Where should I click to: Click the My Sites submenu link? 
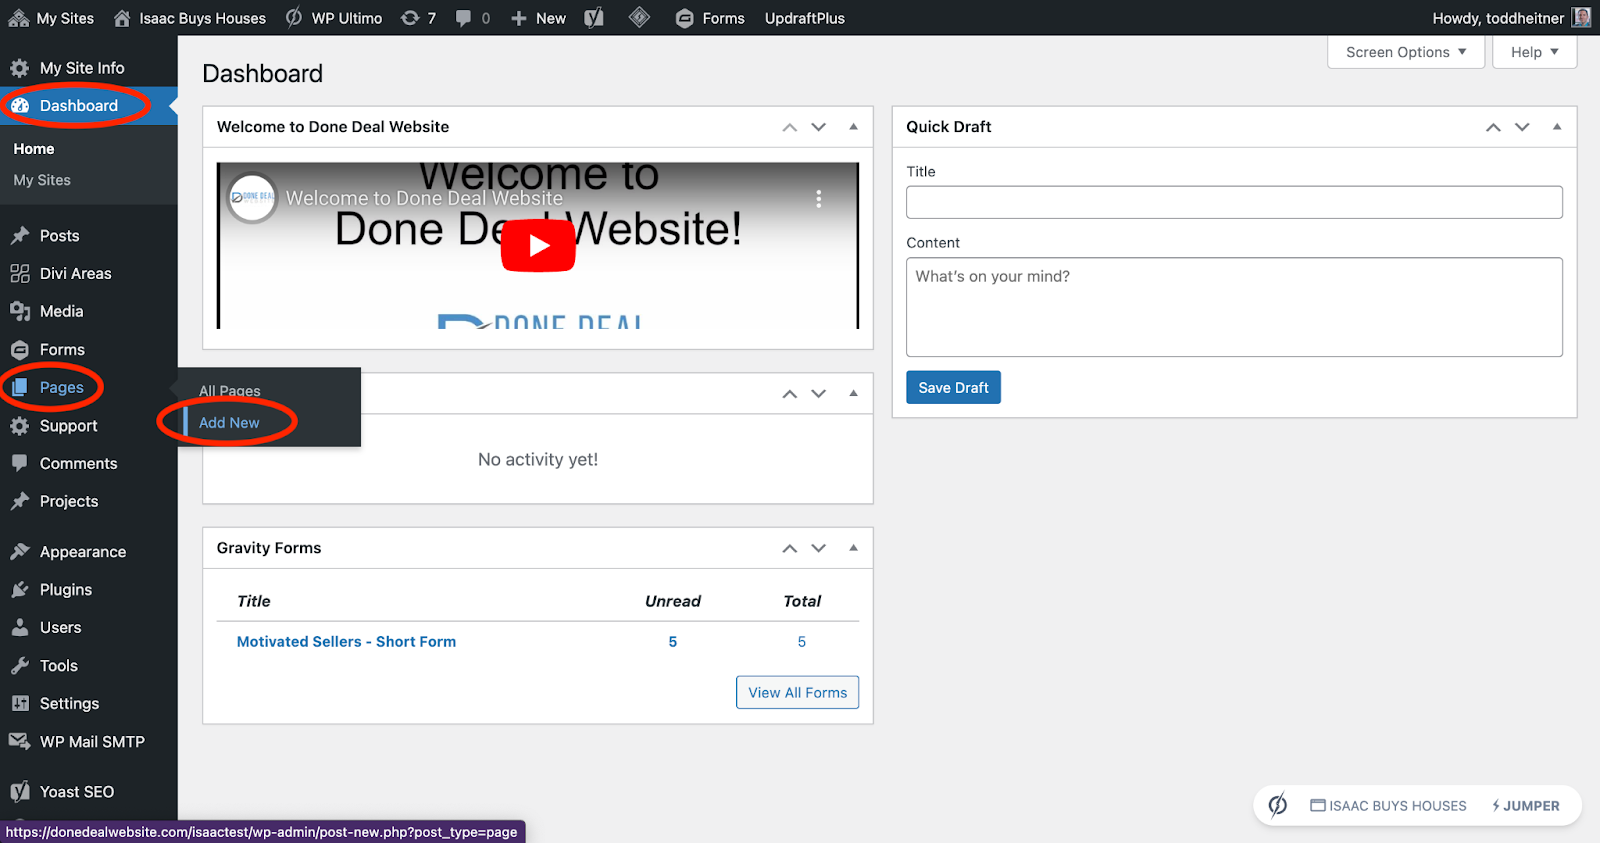point(42,180)
